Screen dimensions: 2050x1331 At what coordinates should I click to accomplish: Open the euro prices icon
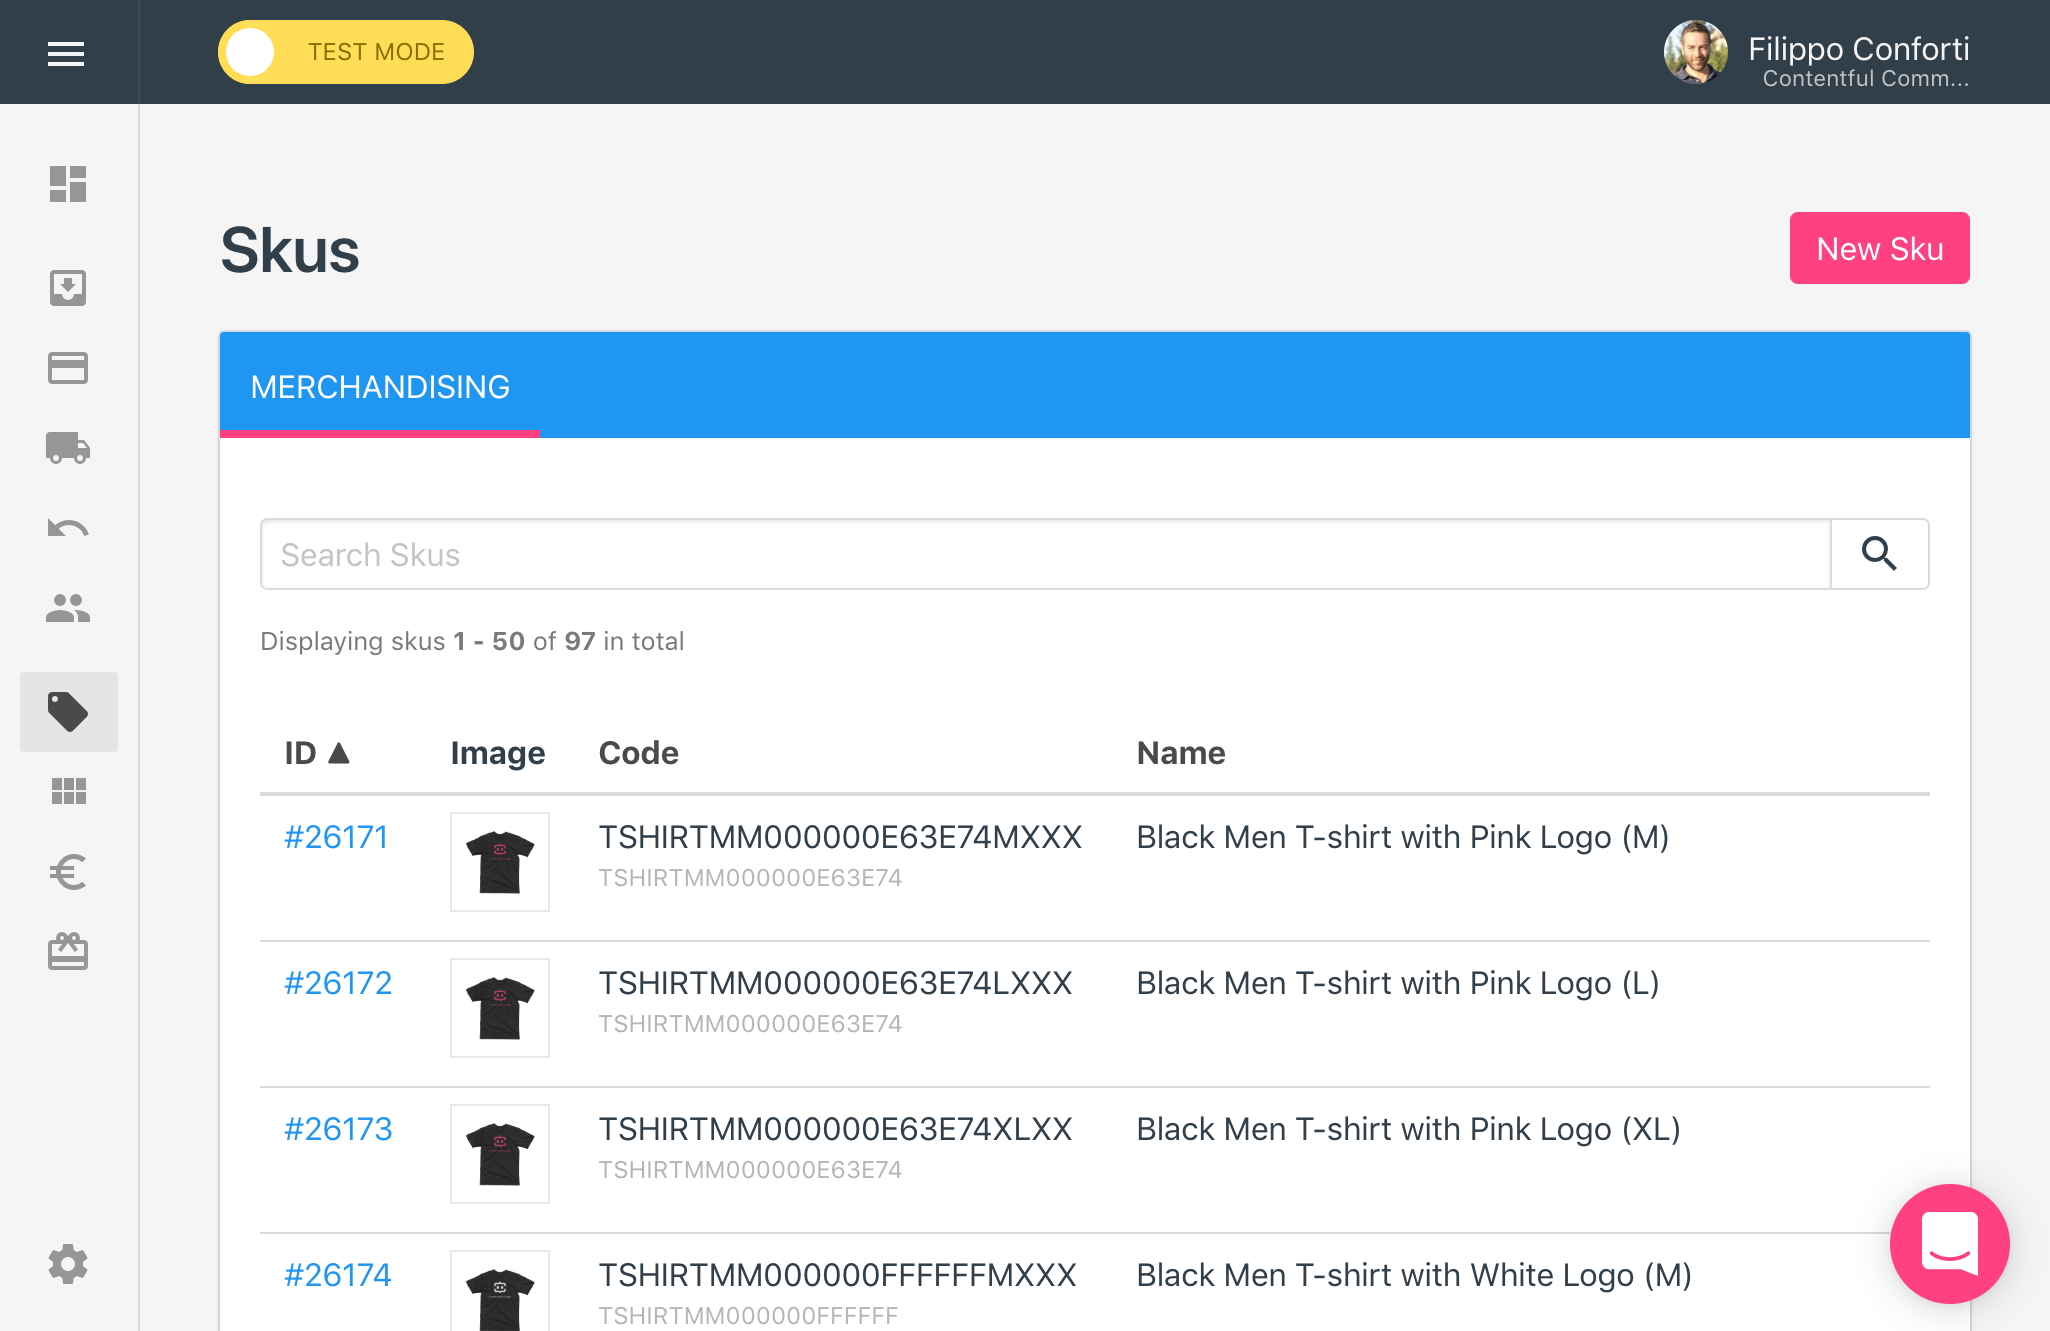[x=68, y=872]
